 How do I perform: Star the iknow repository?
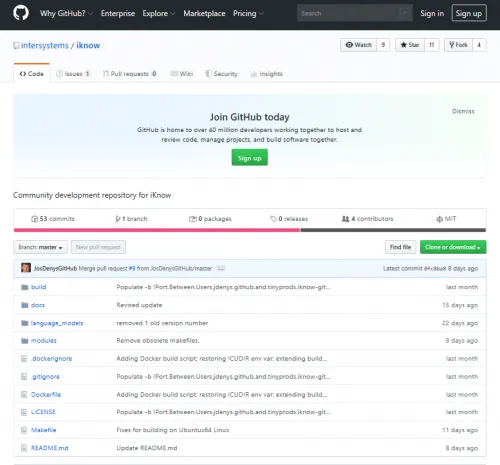[x=410, y=45]
